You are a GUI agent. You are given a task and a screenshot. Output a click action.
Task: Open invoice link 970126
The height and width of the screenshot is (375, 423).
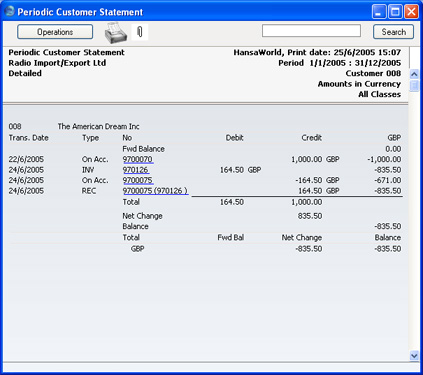pyautogui.click(x=135, y=170)
